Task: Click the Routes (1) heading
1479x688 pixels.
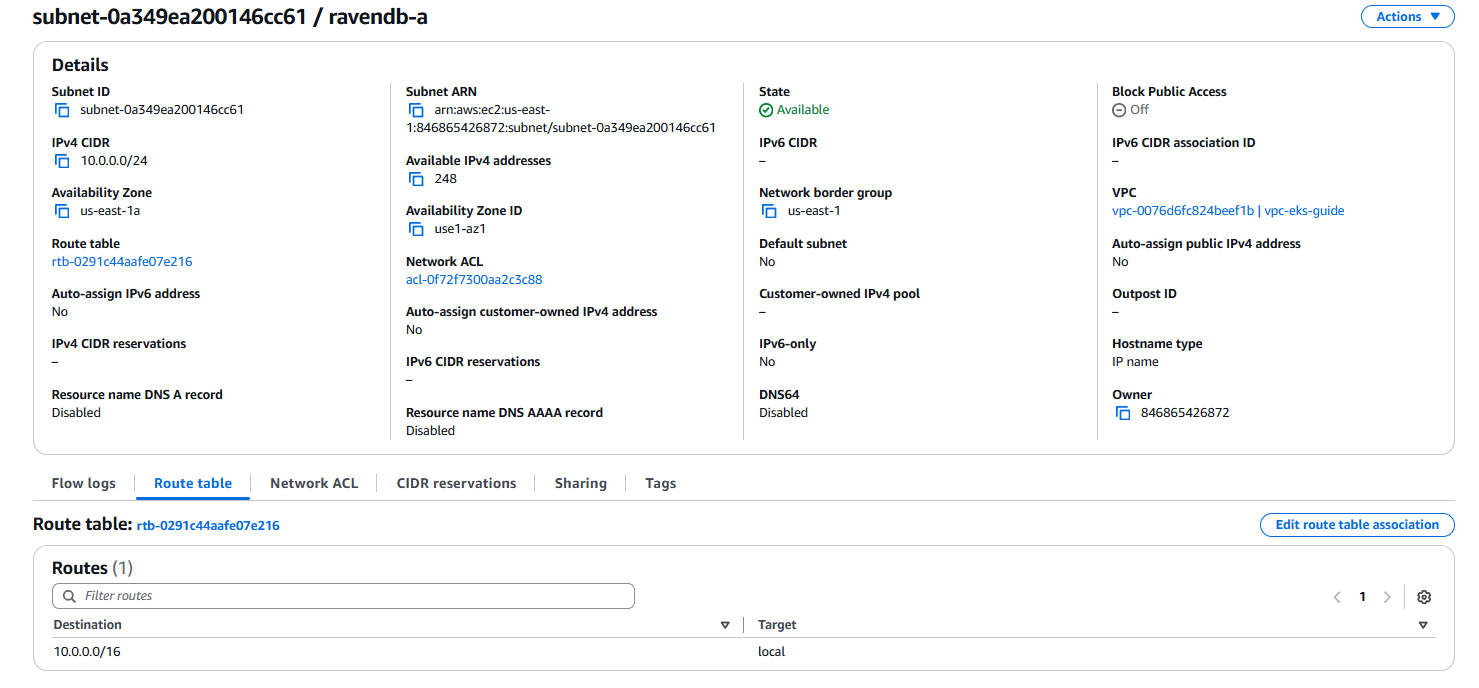Action: (92, 568)
